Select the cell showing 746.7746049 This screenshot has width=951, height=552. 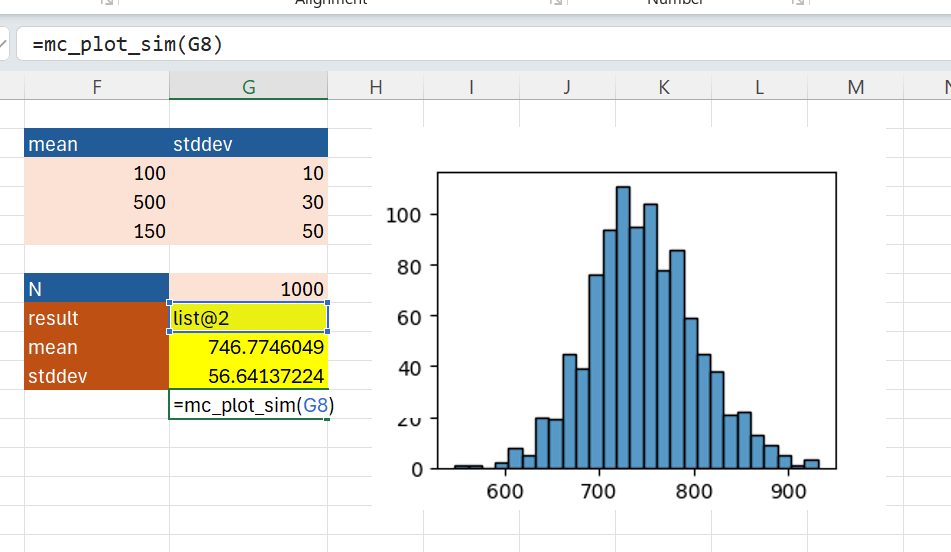point(249,346)
